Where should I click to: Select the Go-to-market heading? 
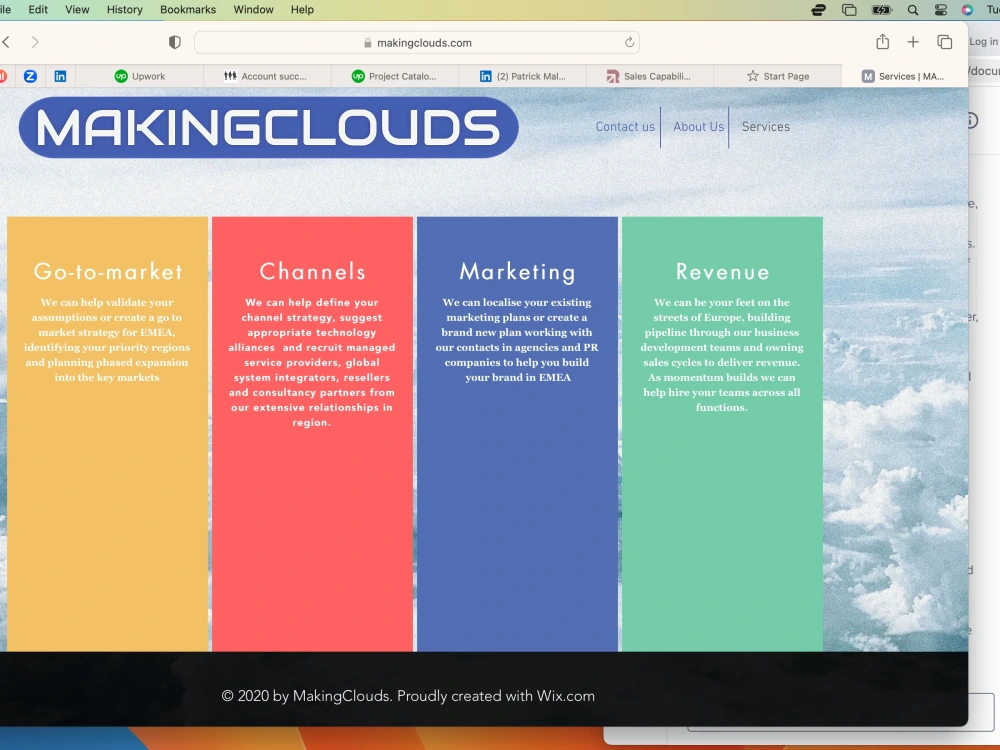(x=108, y=272)
